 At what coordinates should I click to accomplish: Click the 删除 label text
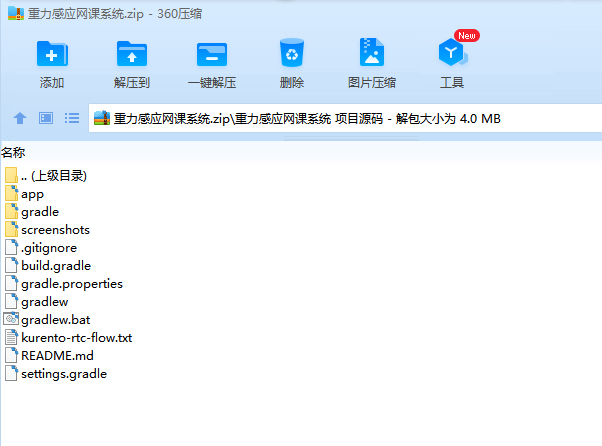click(x=292, y=83)
